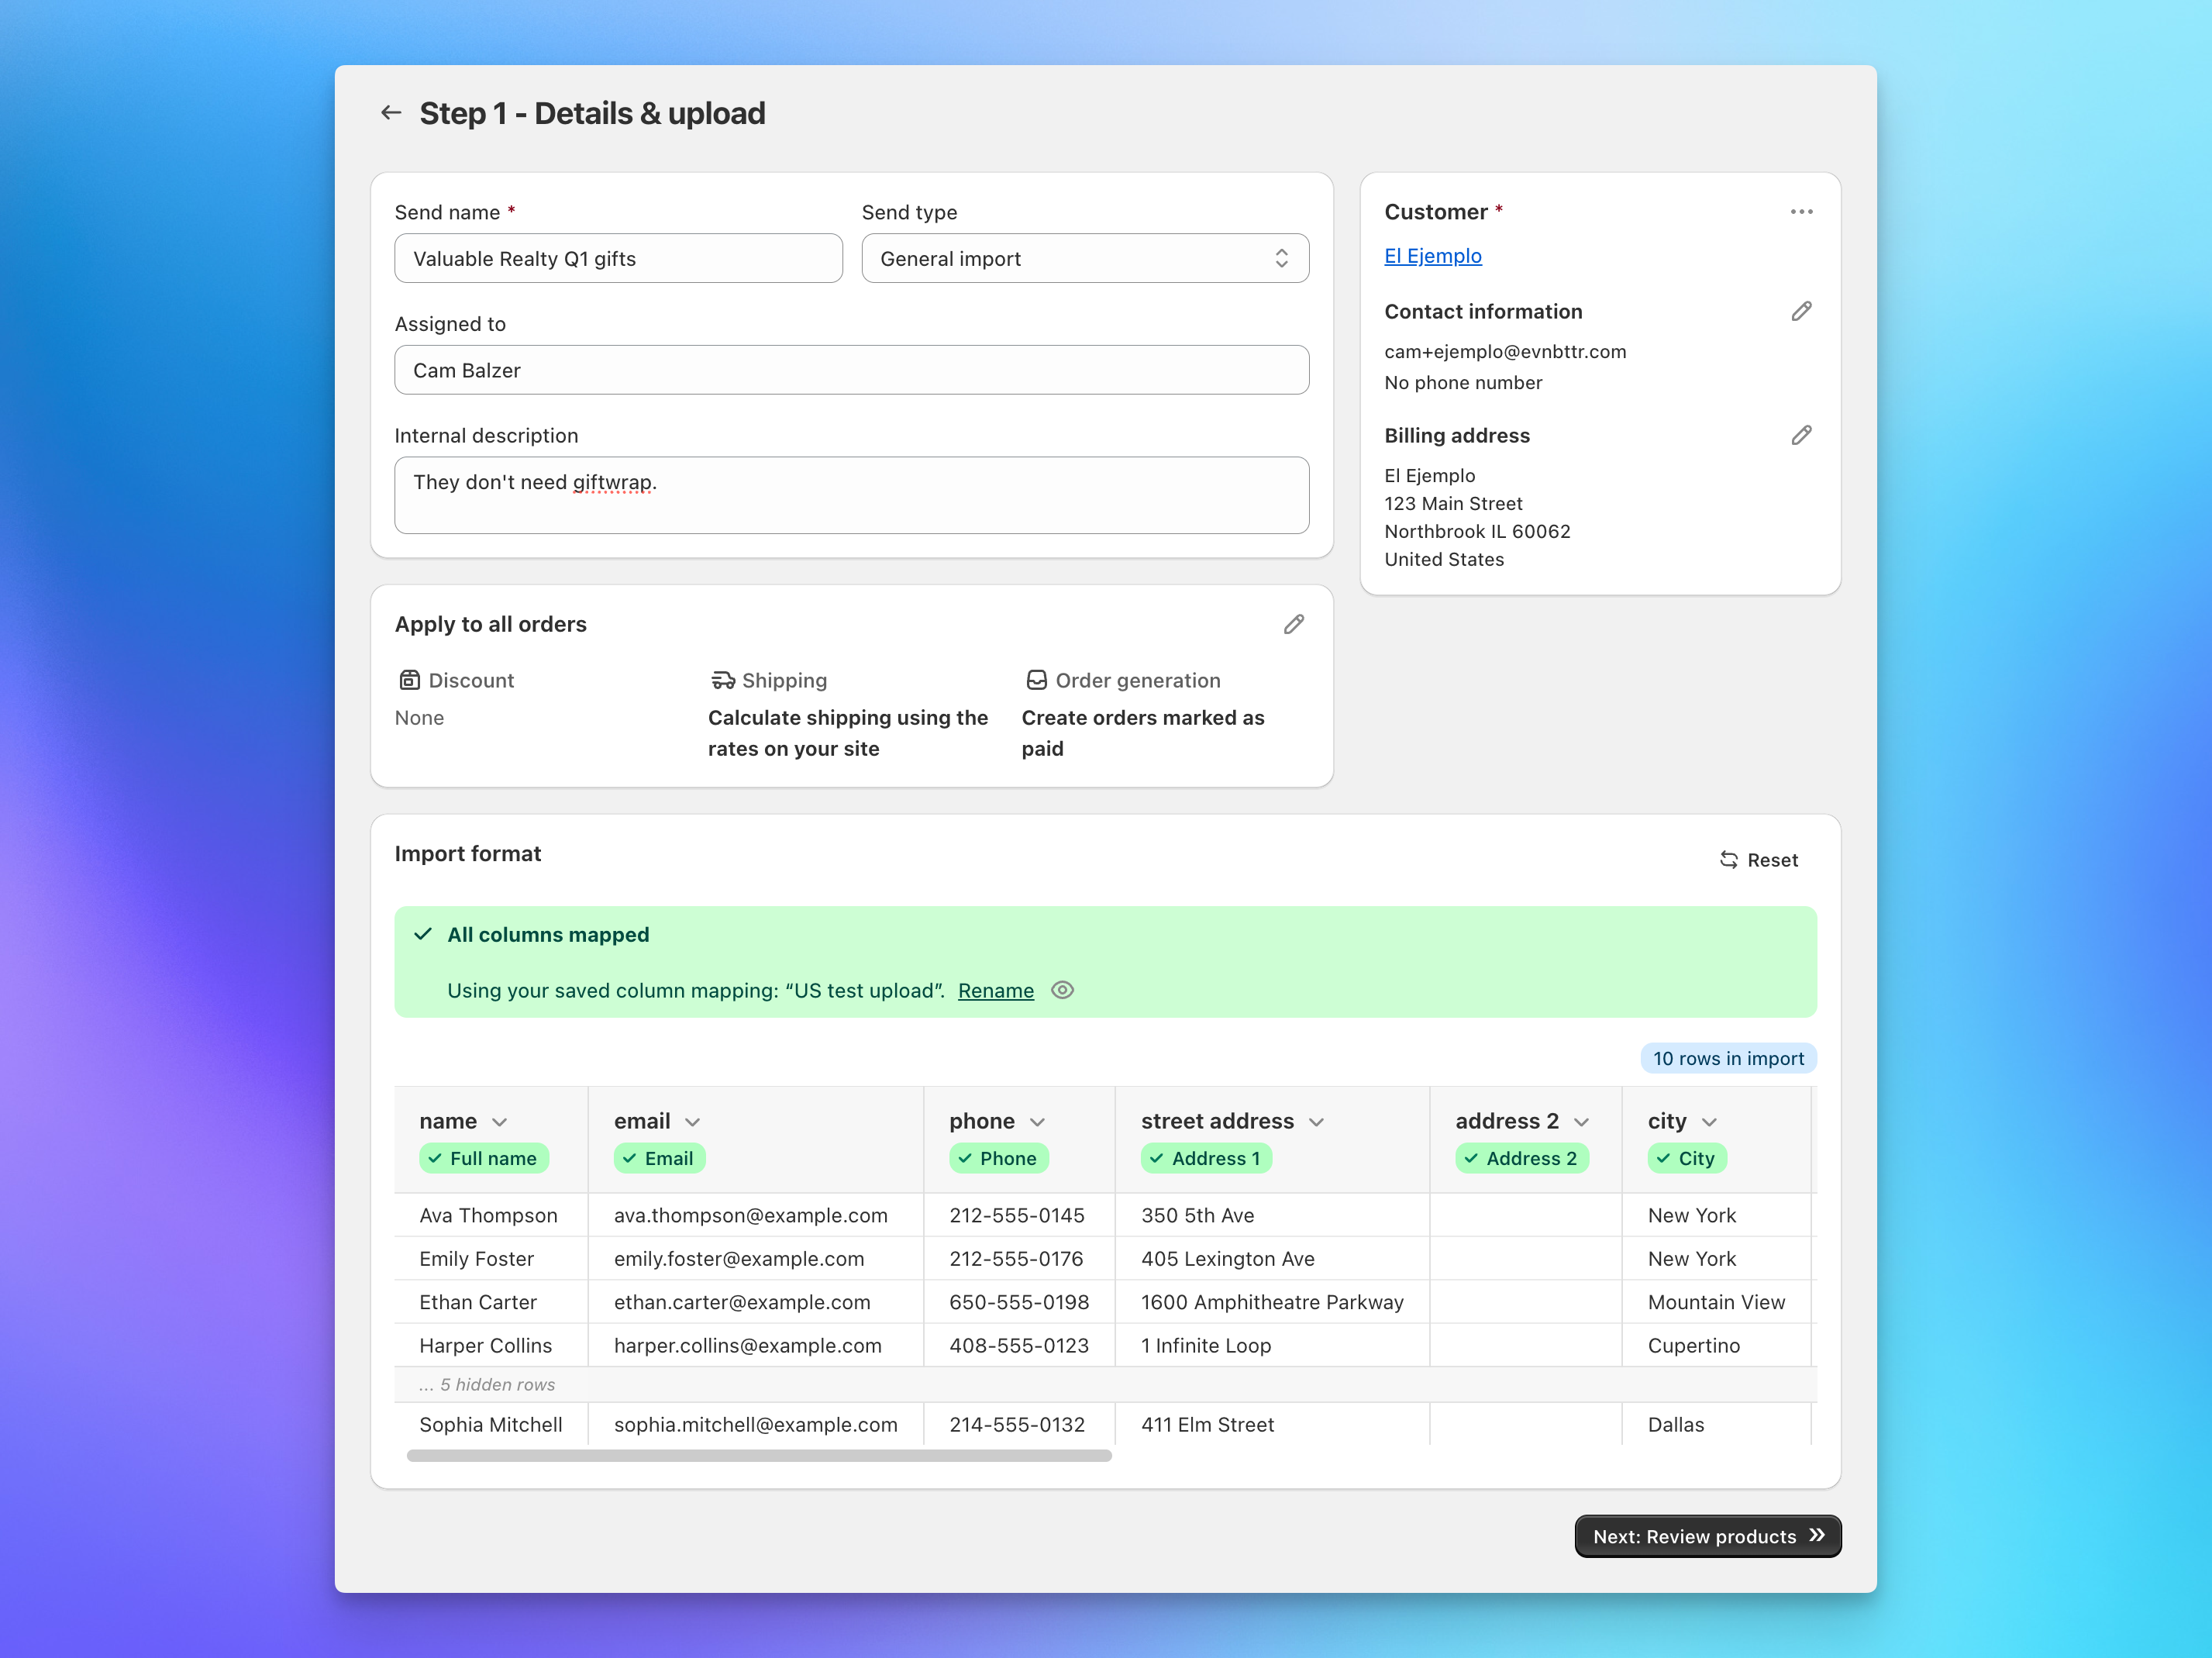Image resolution: width=2212 pixels, height=1658 pixels.
Task: Click inside the Send name field
Action: (x=618, y=258)
